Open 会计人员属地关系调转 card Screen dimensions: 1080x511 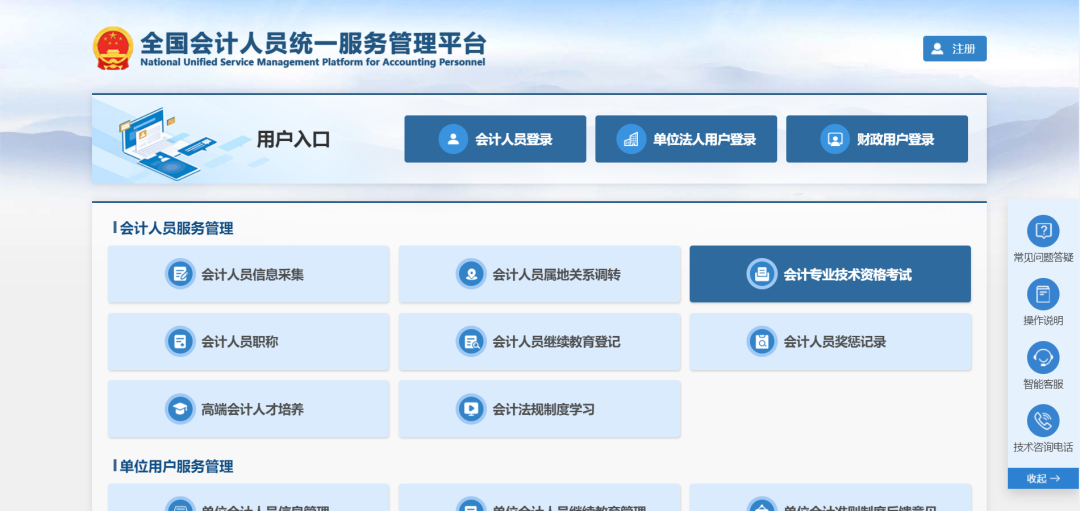tap(539, 274)
